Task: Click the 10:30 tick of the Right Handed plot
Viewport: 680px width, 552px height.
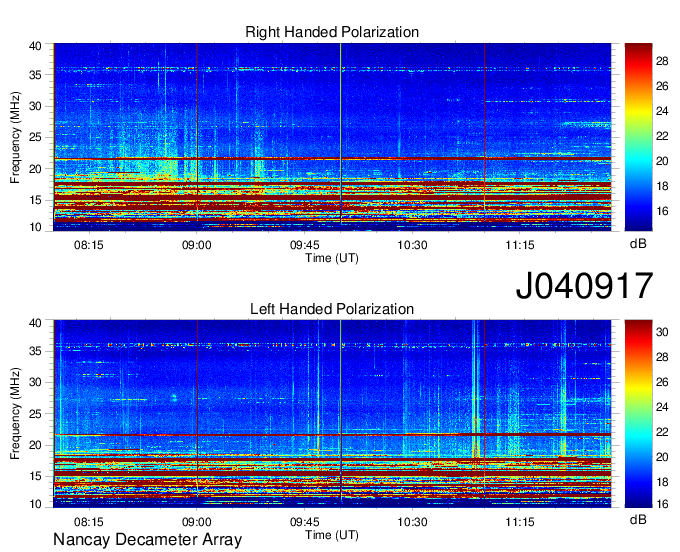Action: point(412,245)
